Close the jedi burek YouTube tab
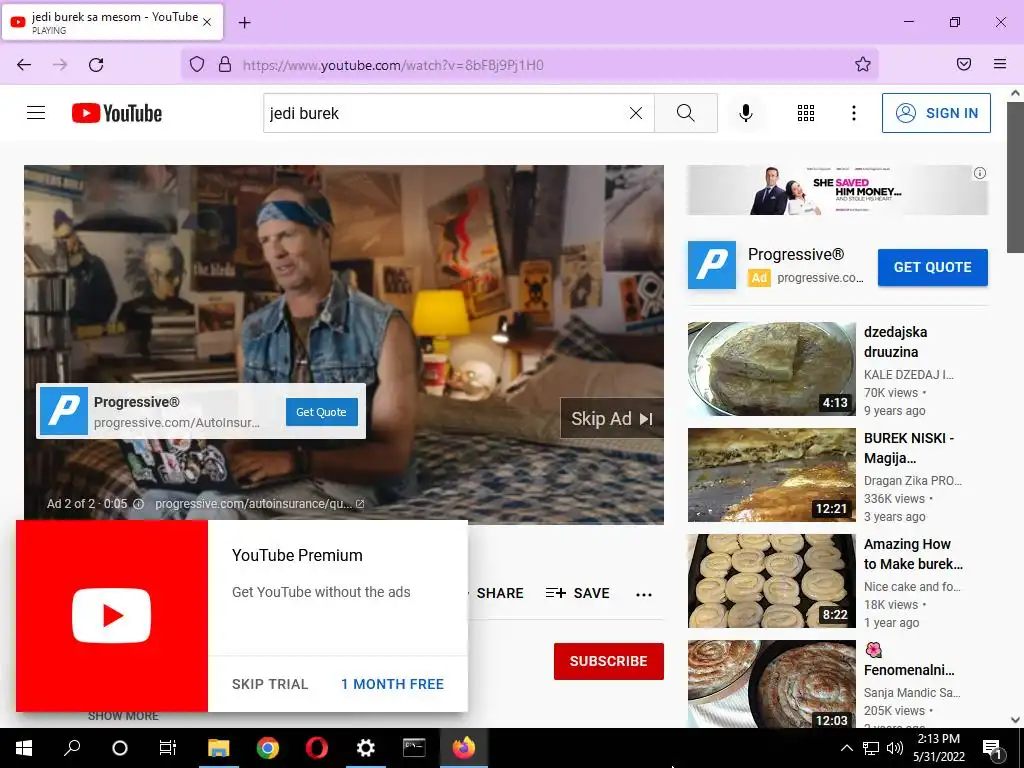Viewport: 1024px width, 768px height. click(207, 22)
